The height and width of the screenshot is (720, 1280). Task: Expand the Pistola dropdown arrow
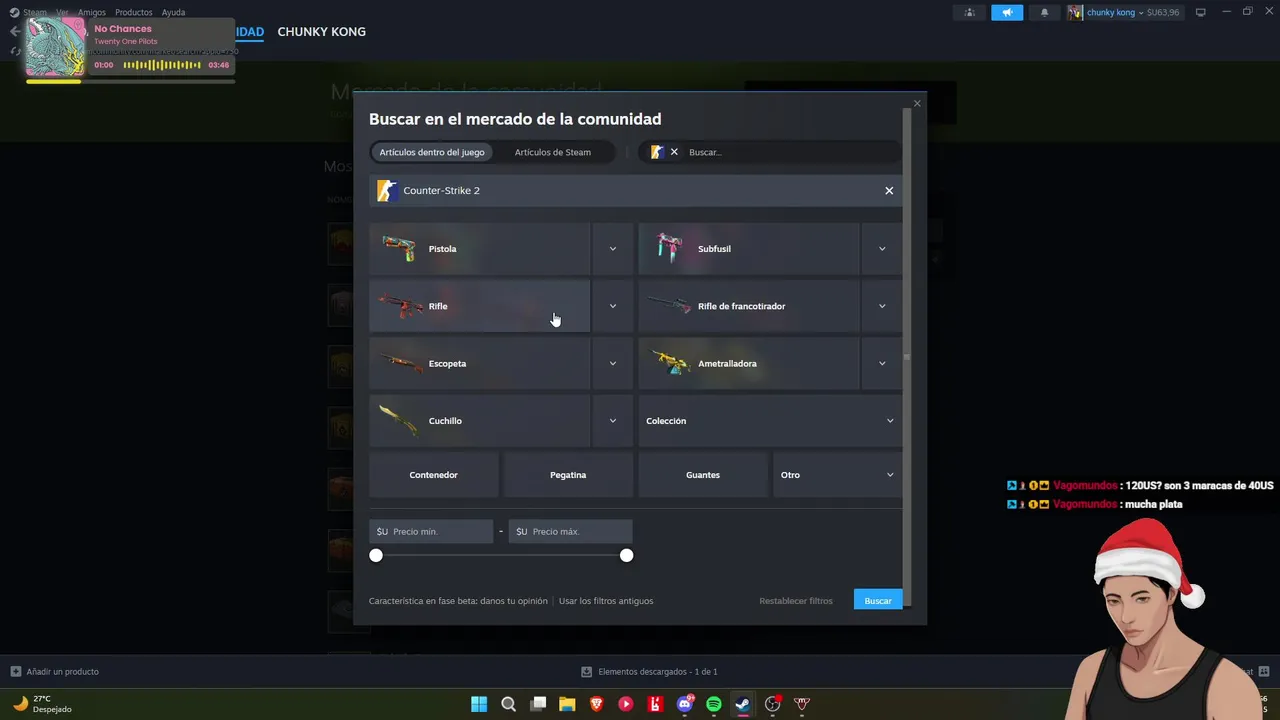[x=613, y=249]
